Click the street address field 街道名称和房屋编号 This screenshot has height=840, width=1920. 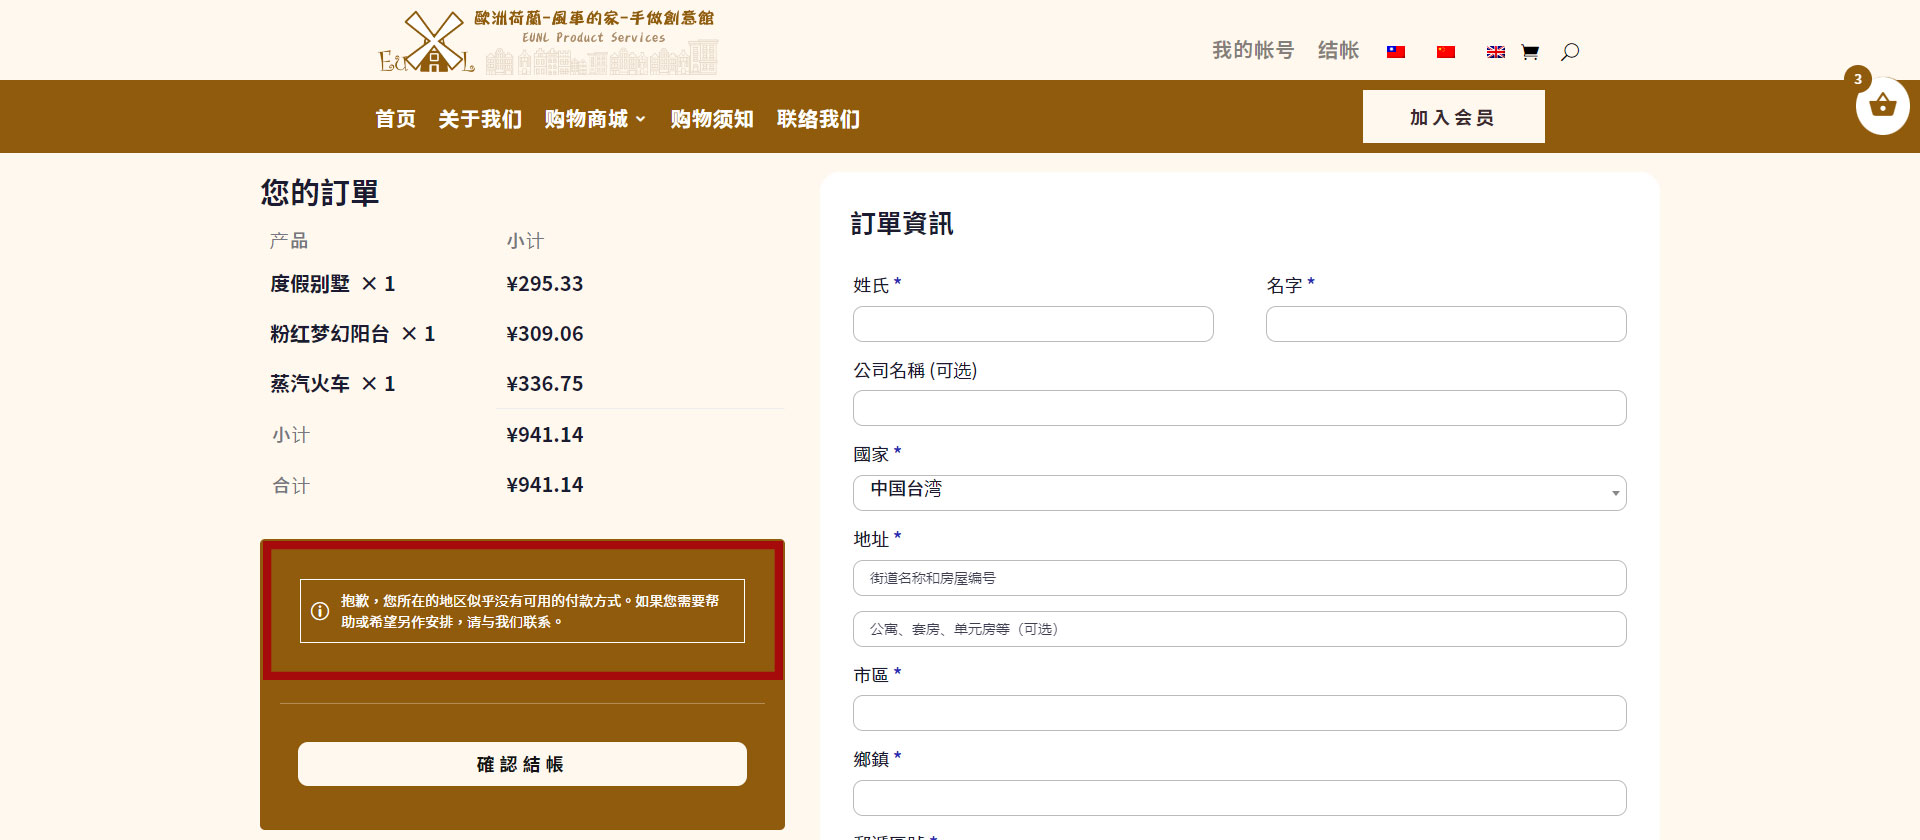coord(1239,578)
